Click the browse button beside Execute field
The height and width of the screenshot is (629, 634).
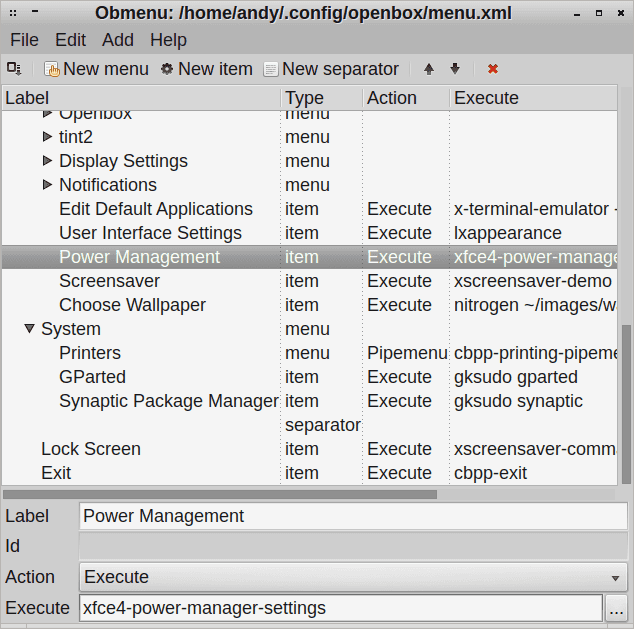coord(616,608)
